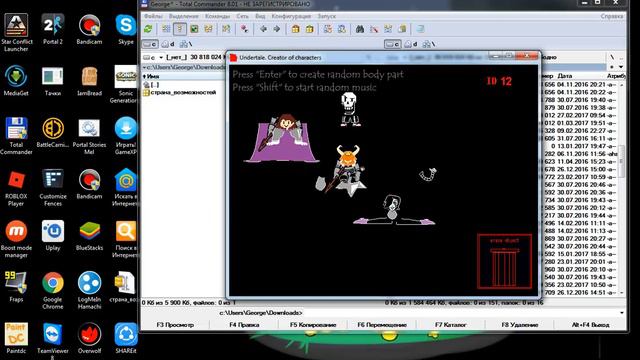Image resolution: width=640 pixels, height=360 pixels.
Task: Select network drive button in left panel
Action: [x=186, y=44]
